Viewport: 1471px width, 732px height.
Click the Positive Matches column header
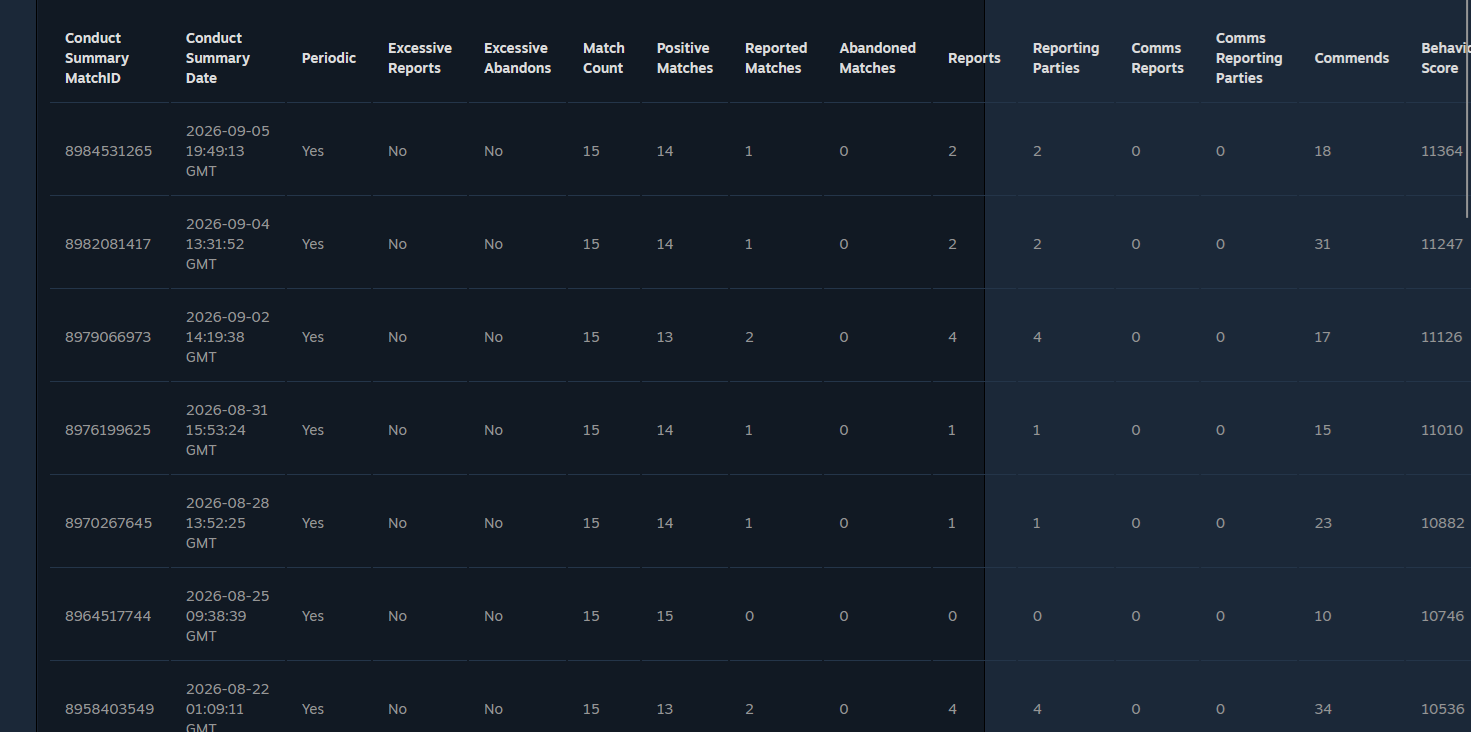685,58
